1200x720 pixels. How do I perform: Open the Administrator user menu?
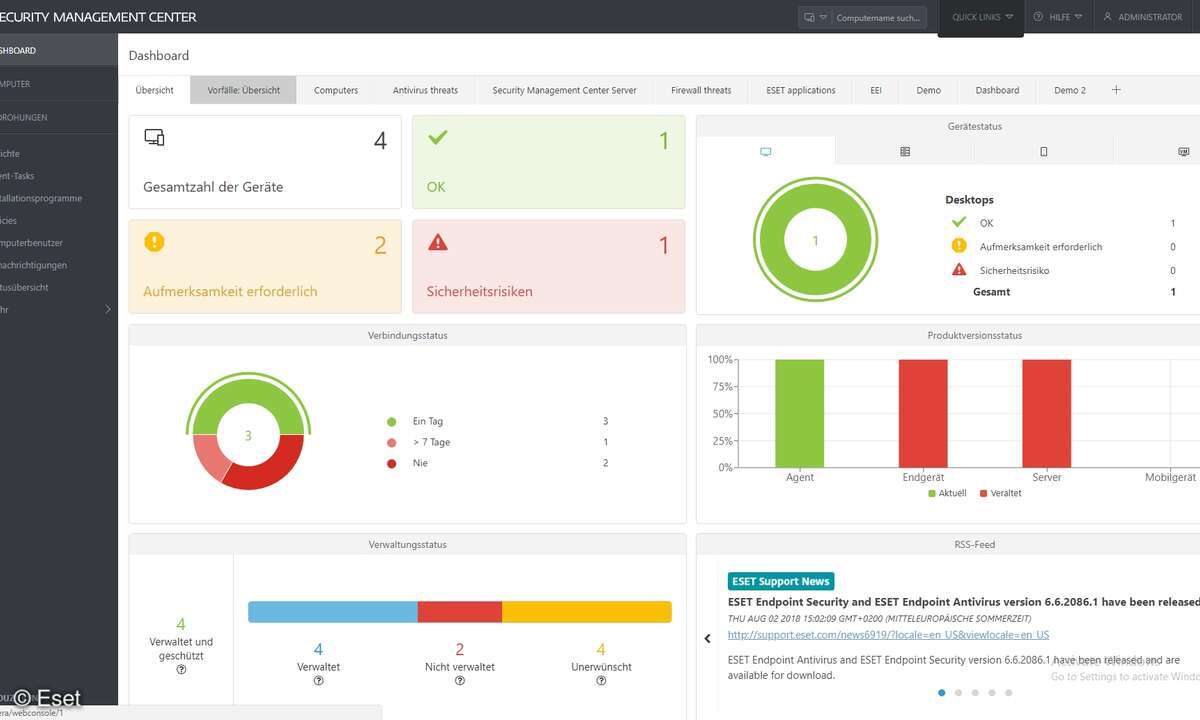(x=1142, y=17)
